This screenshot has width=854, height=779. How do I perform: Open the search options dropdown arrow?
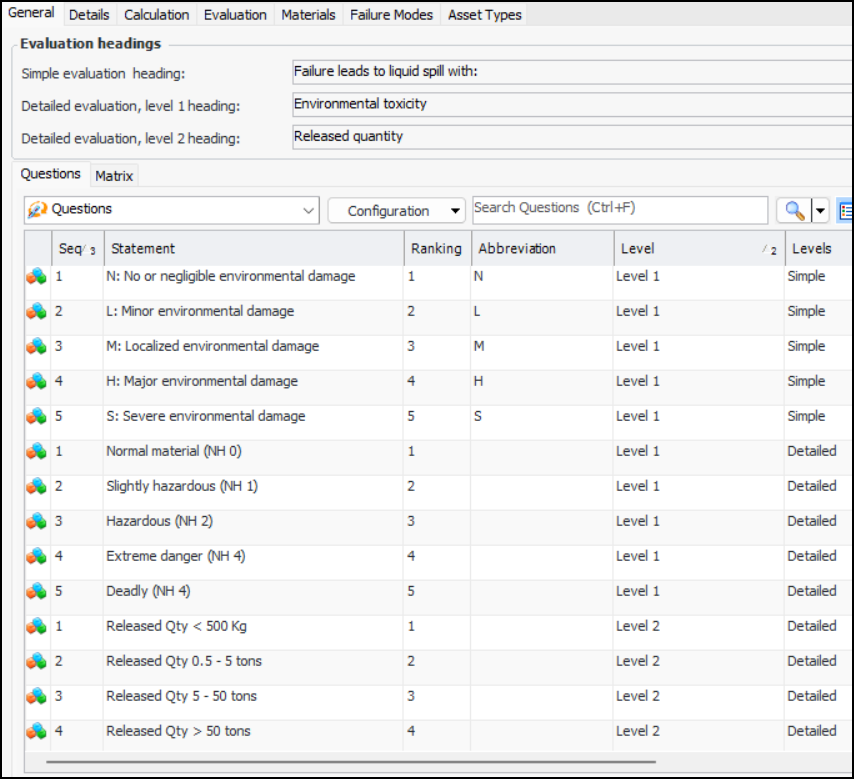821,210
